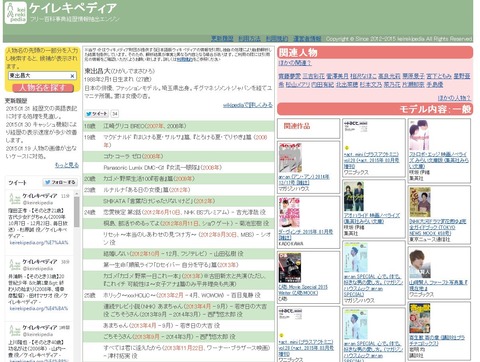The height and width of the screenshot is (362, 480).
Task: Open the アオハライド 映画ノベライズ link
Action: [372, 218]
